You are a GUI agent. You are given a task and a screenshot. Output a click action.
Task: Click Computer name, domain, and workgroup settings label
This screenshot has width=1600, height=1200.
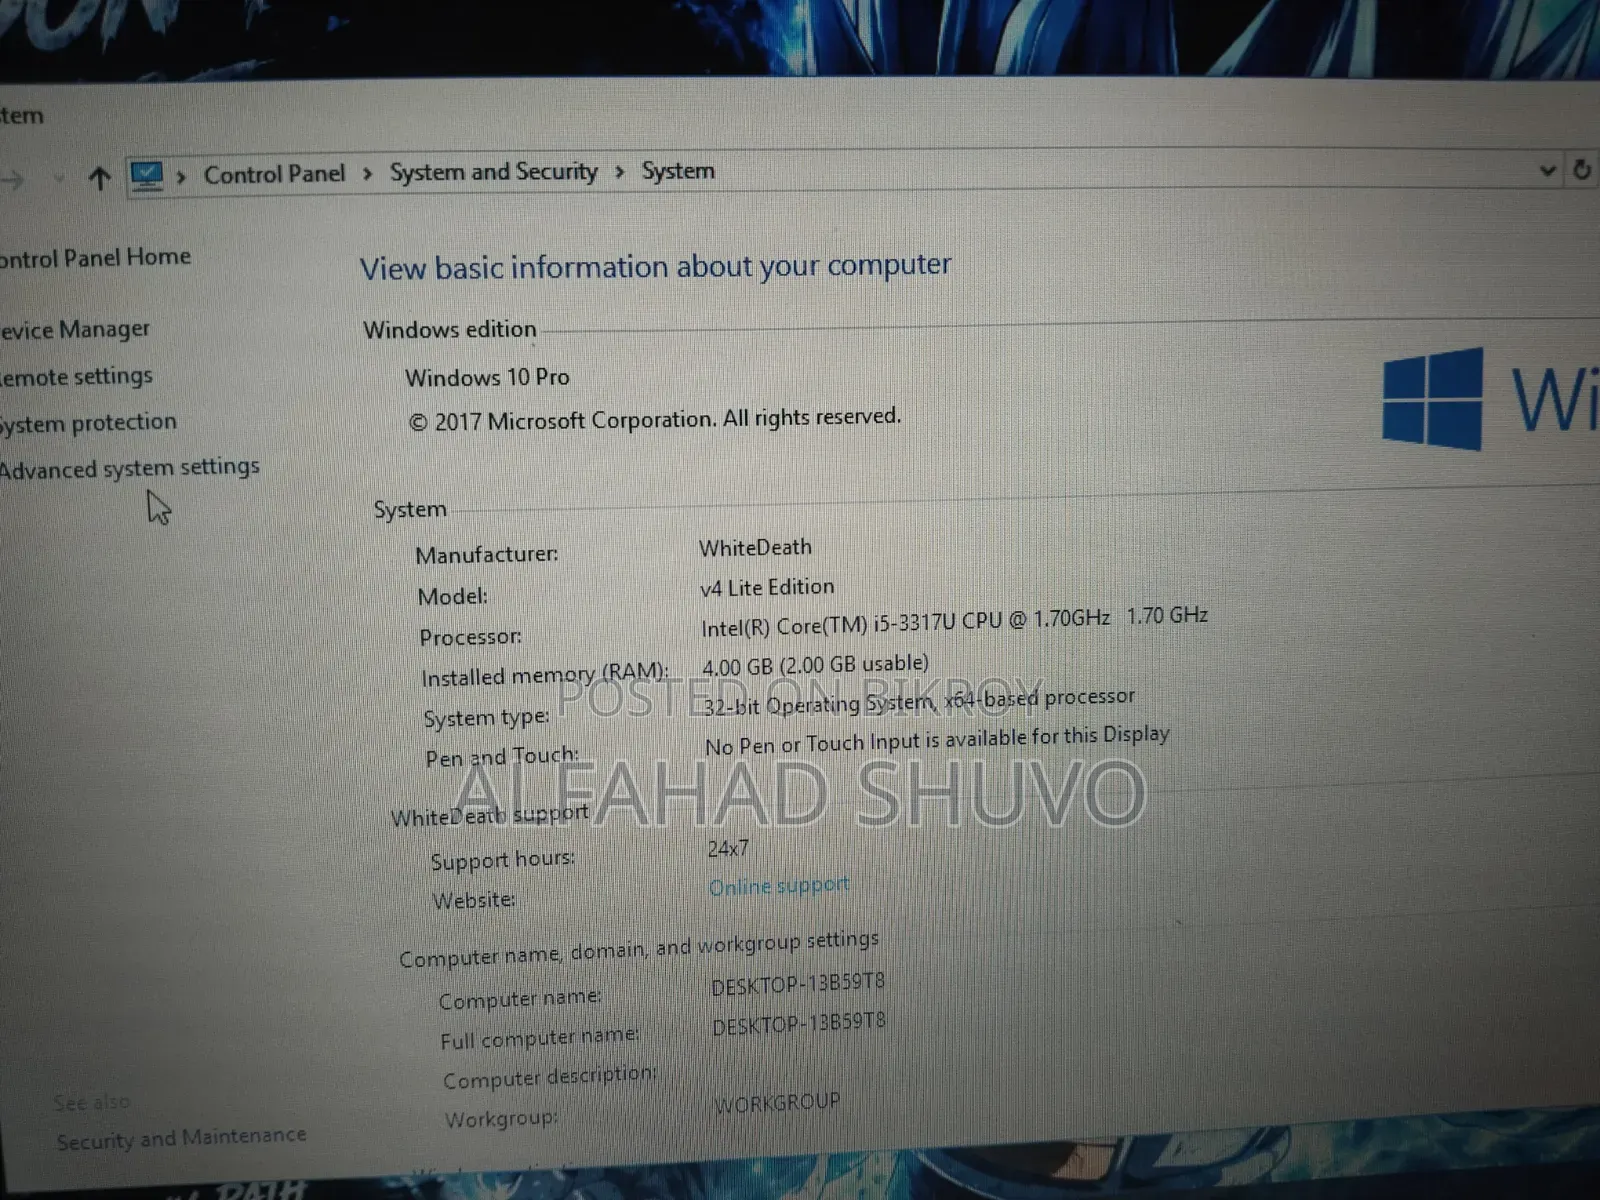[639, 949]
